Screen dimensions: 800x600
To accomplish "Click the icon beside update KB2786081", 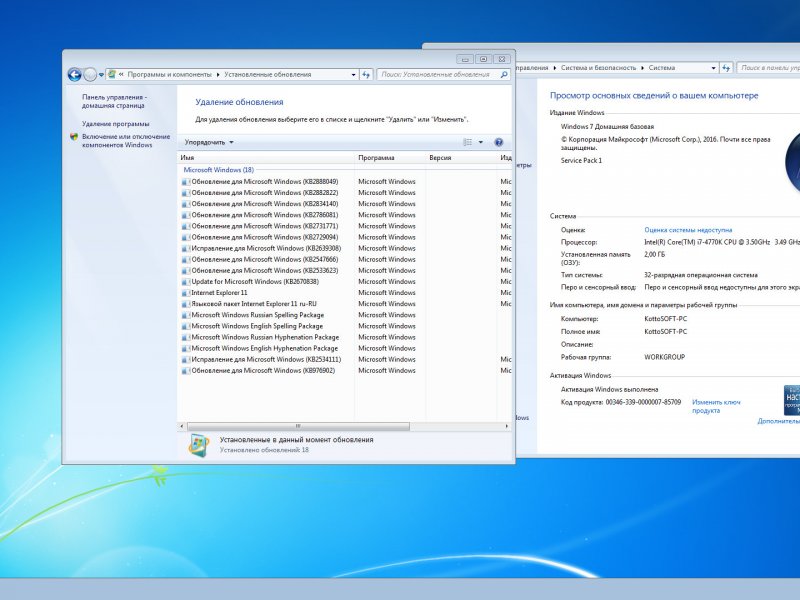I will pos(186,215).
